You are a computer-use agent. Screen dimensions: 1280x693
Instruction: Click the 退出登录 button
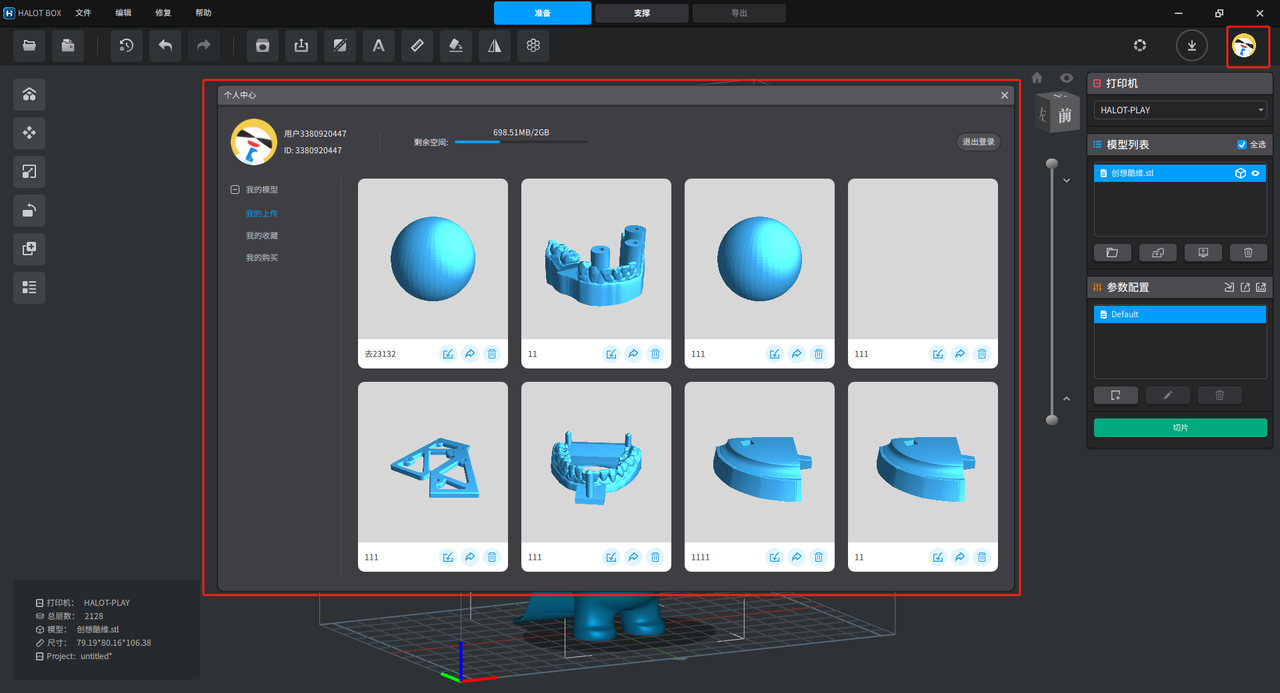[x=978, y=142]
